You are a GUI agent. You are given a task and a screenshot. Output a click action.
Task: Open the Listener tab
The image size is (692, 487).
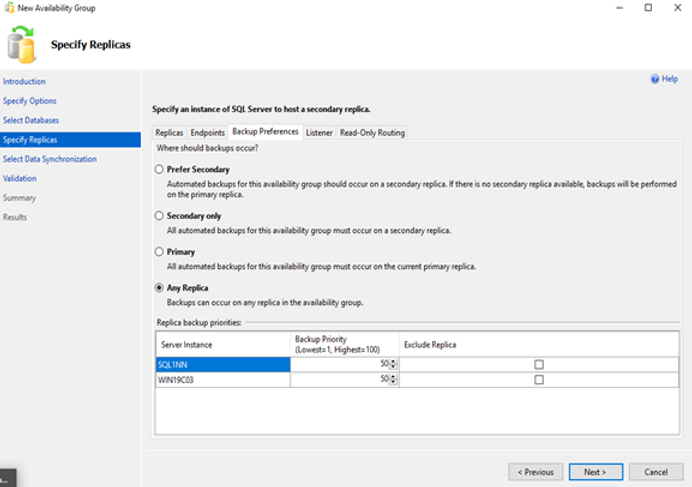tap(319, 132)
